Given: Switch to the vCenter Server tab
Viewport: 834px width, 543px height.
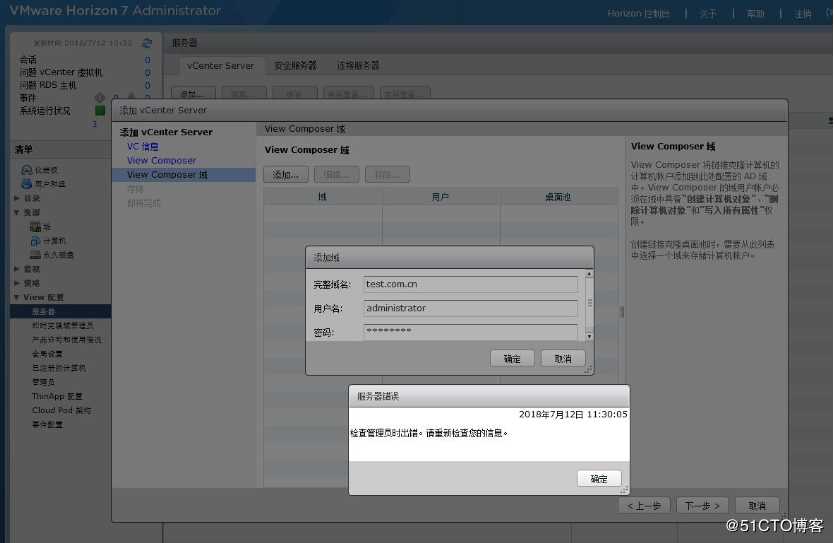Looking at the screenshot, I should coord(220,66).
